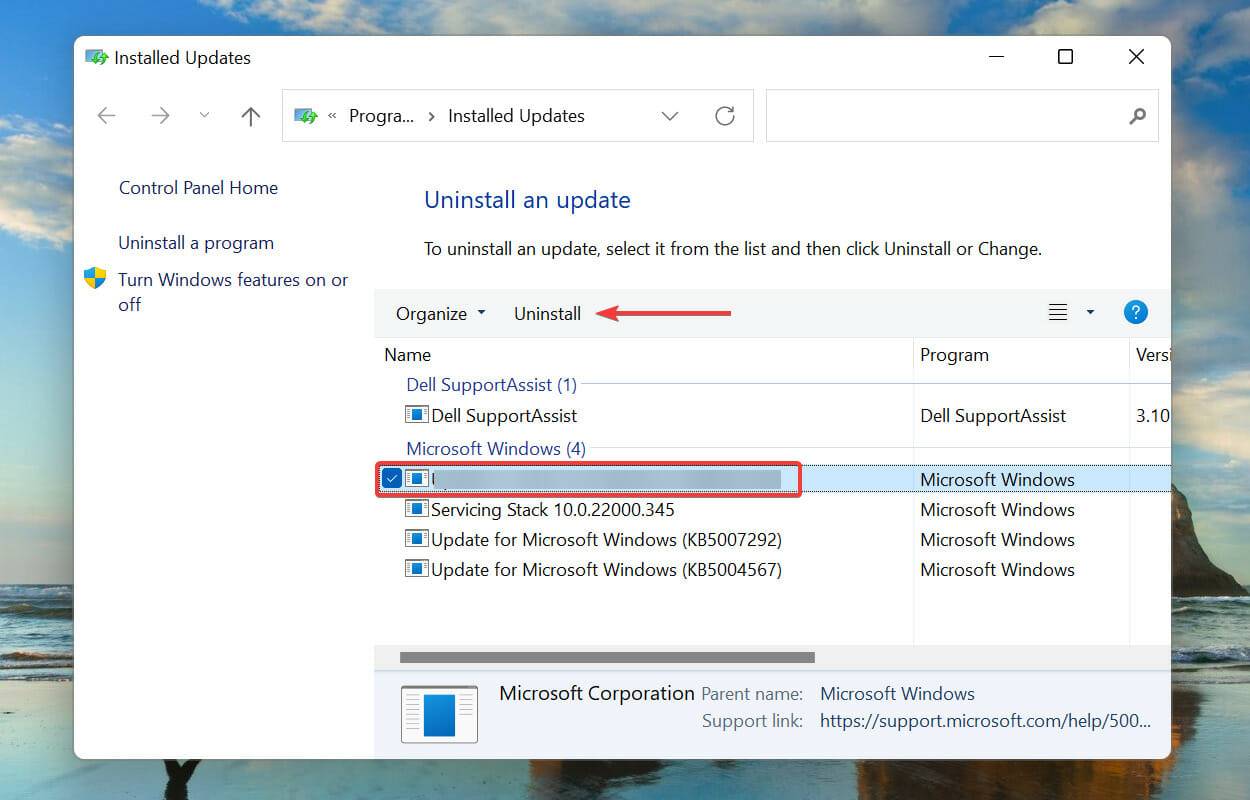Click the KB5007292 update row icon

(416, 539)
